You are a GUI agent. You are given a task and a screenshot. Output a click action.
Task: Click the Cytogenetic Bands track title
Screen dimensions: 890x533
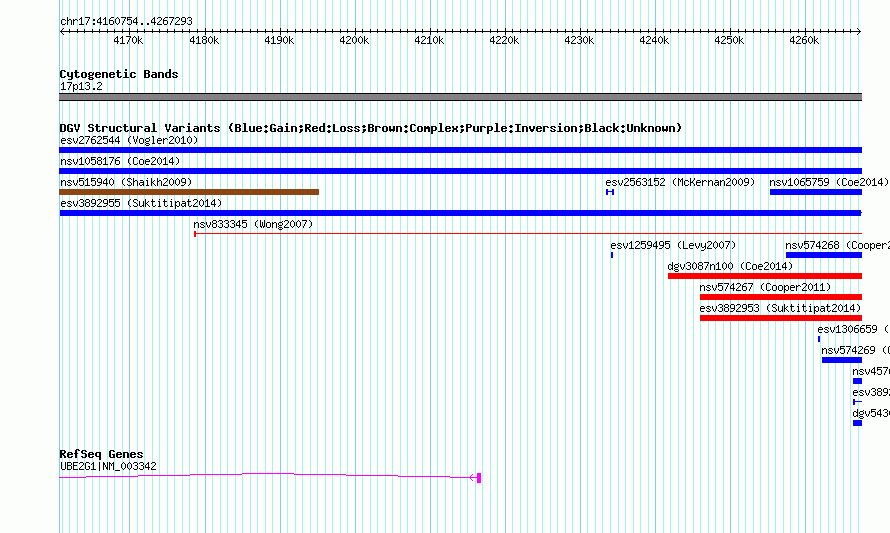point(119,74)
